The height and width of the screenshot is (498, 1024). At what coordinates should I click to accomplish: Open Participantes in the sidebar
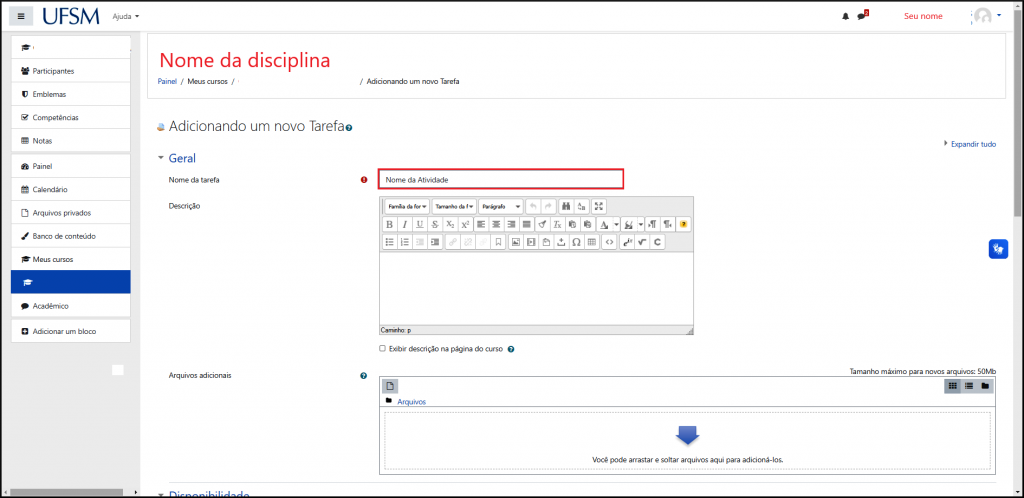tap(53, 71)
